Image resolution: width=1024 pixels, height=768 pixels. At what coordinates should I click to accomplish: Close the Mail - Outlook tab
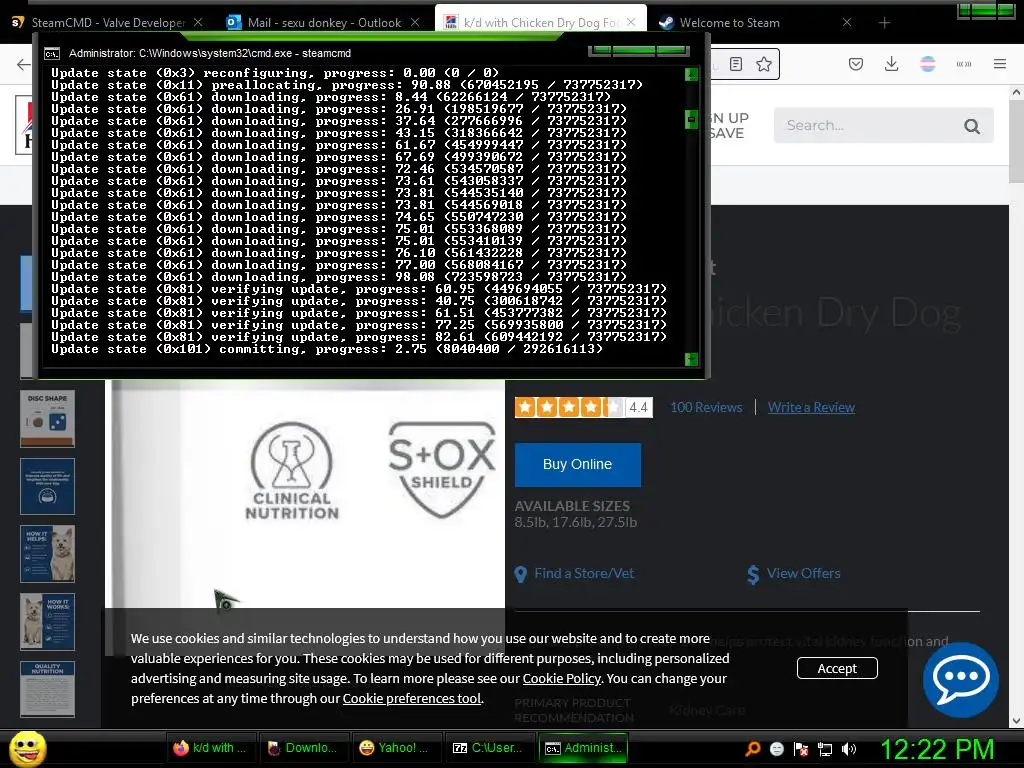(415, 22)
